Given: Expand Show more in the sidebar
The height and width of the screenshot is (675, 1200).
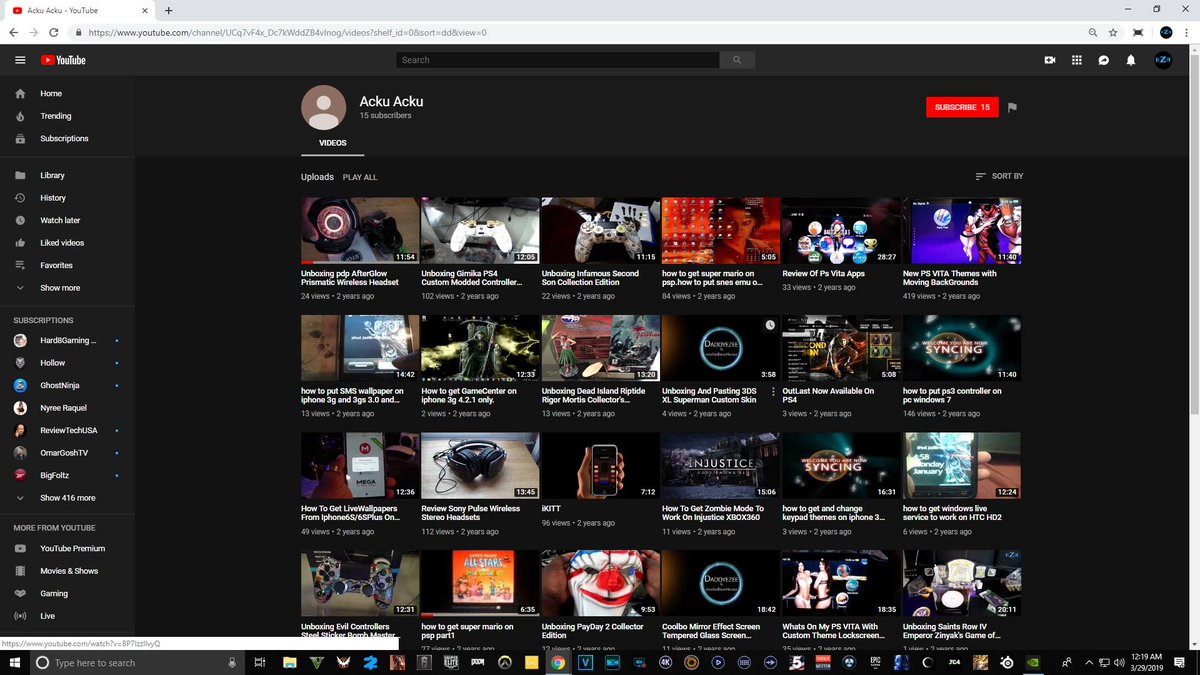Looking at the screenshot, I should tap(67, 288).
